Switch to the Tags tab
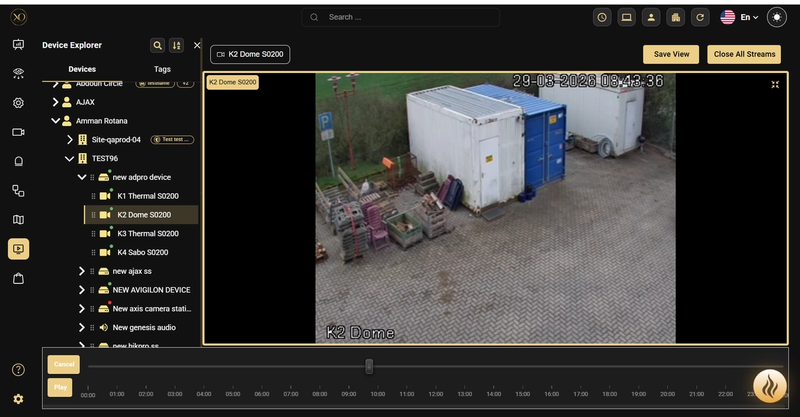The image size is (800, 417). click(162, 69)
